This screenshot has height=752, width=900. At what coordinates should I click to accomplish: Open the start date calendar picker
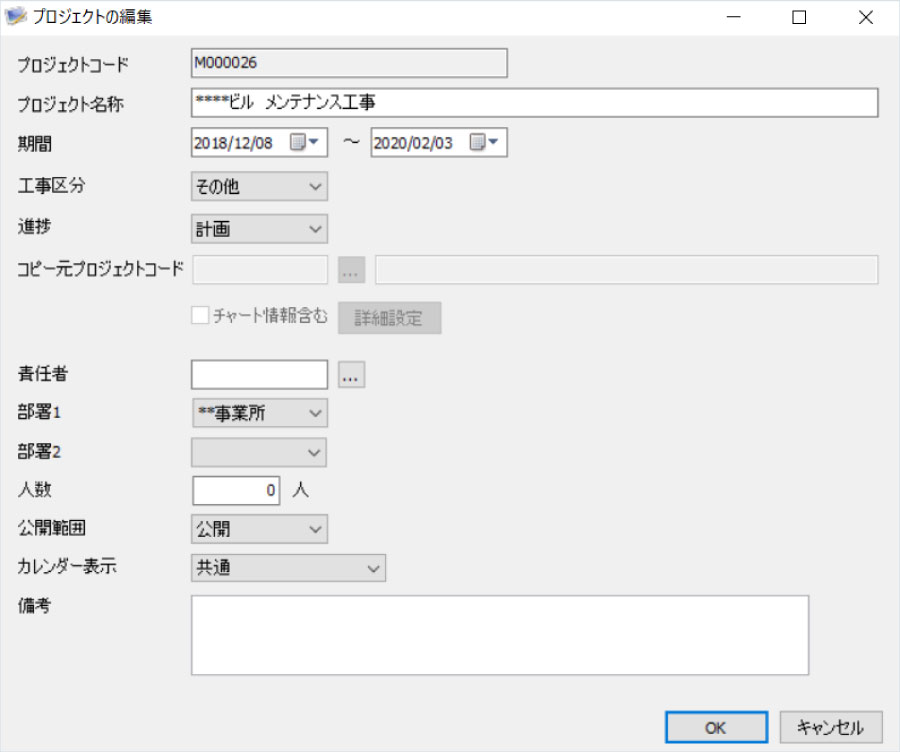point(304,142)
